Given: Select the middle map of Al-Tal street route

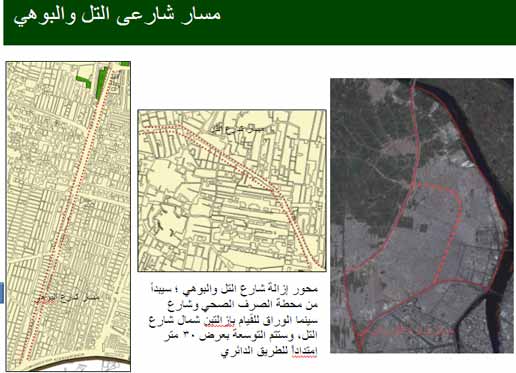Looking at the screenshot, I should pos(232,190).
